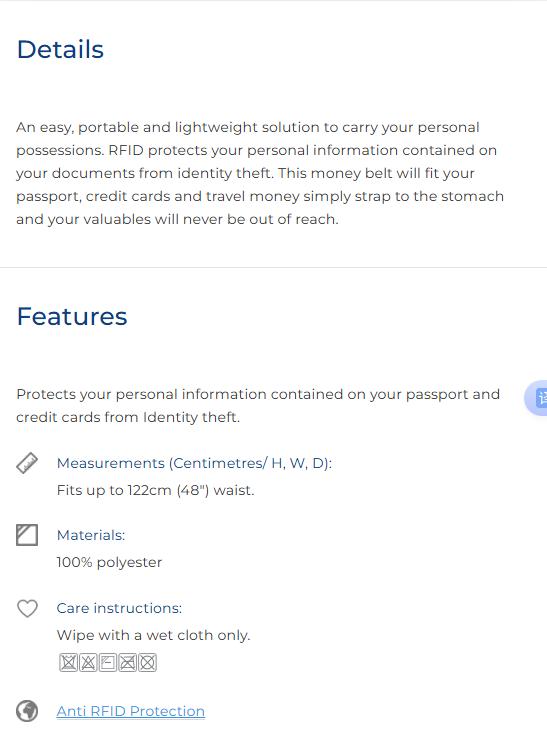This screenshot has width=547, height=745.
Task: Click the 'Wipe with a wet cloth only' text
Action: pyautogui.click(x=153, y=635)
